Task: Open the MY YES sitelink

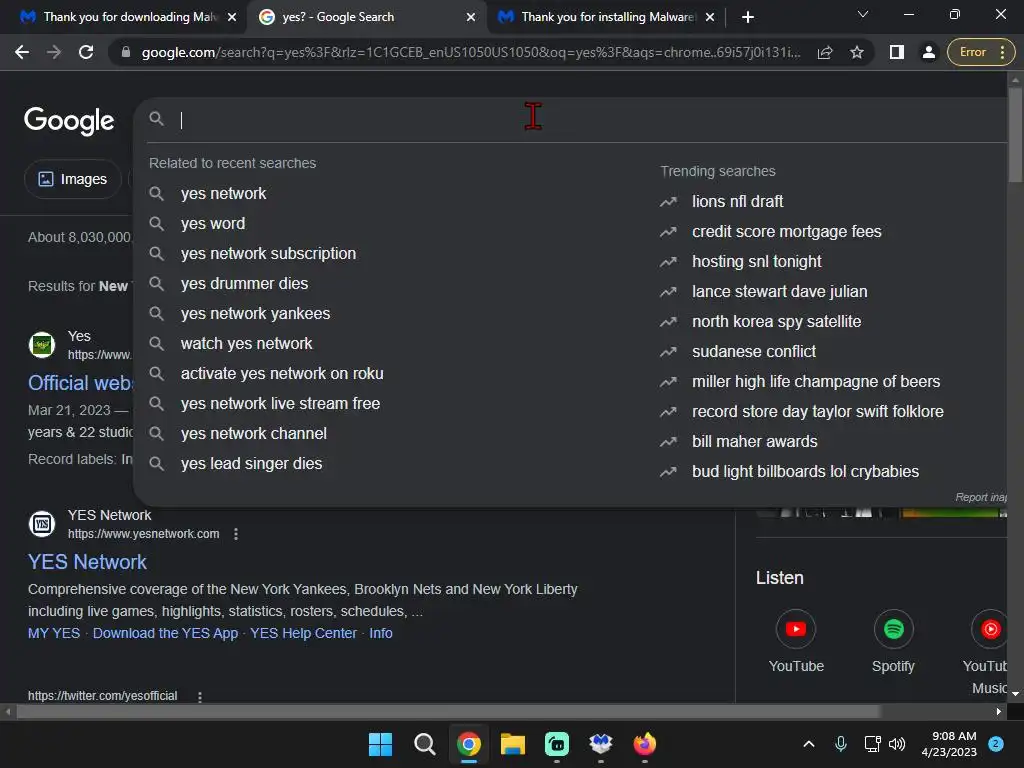Action: point(54,633)
